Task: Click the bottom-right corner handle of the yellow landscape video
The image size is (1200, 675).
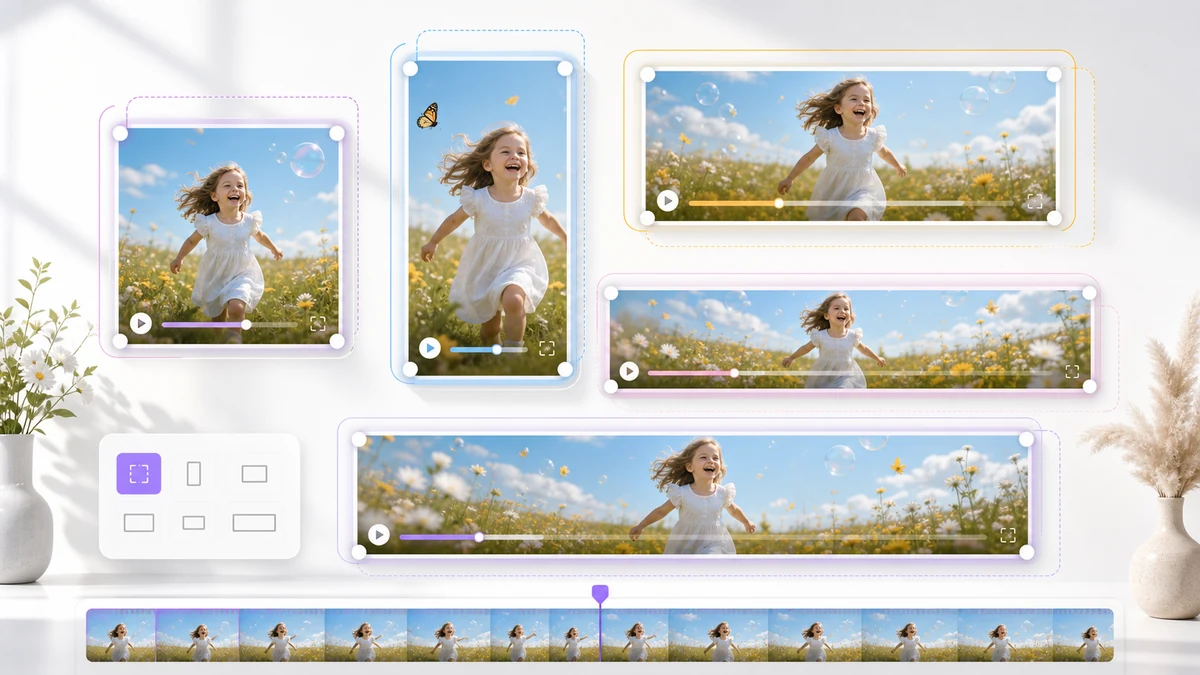Action: pos(1054,218)
